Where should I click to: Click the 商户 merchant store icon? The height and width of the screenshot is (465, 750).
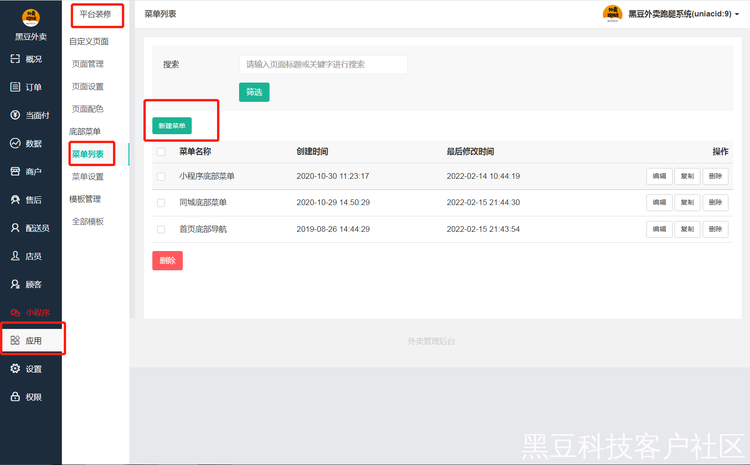[x=15, y=172]
